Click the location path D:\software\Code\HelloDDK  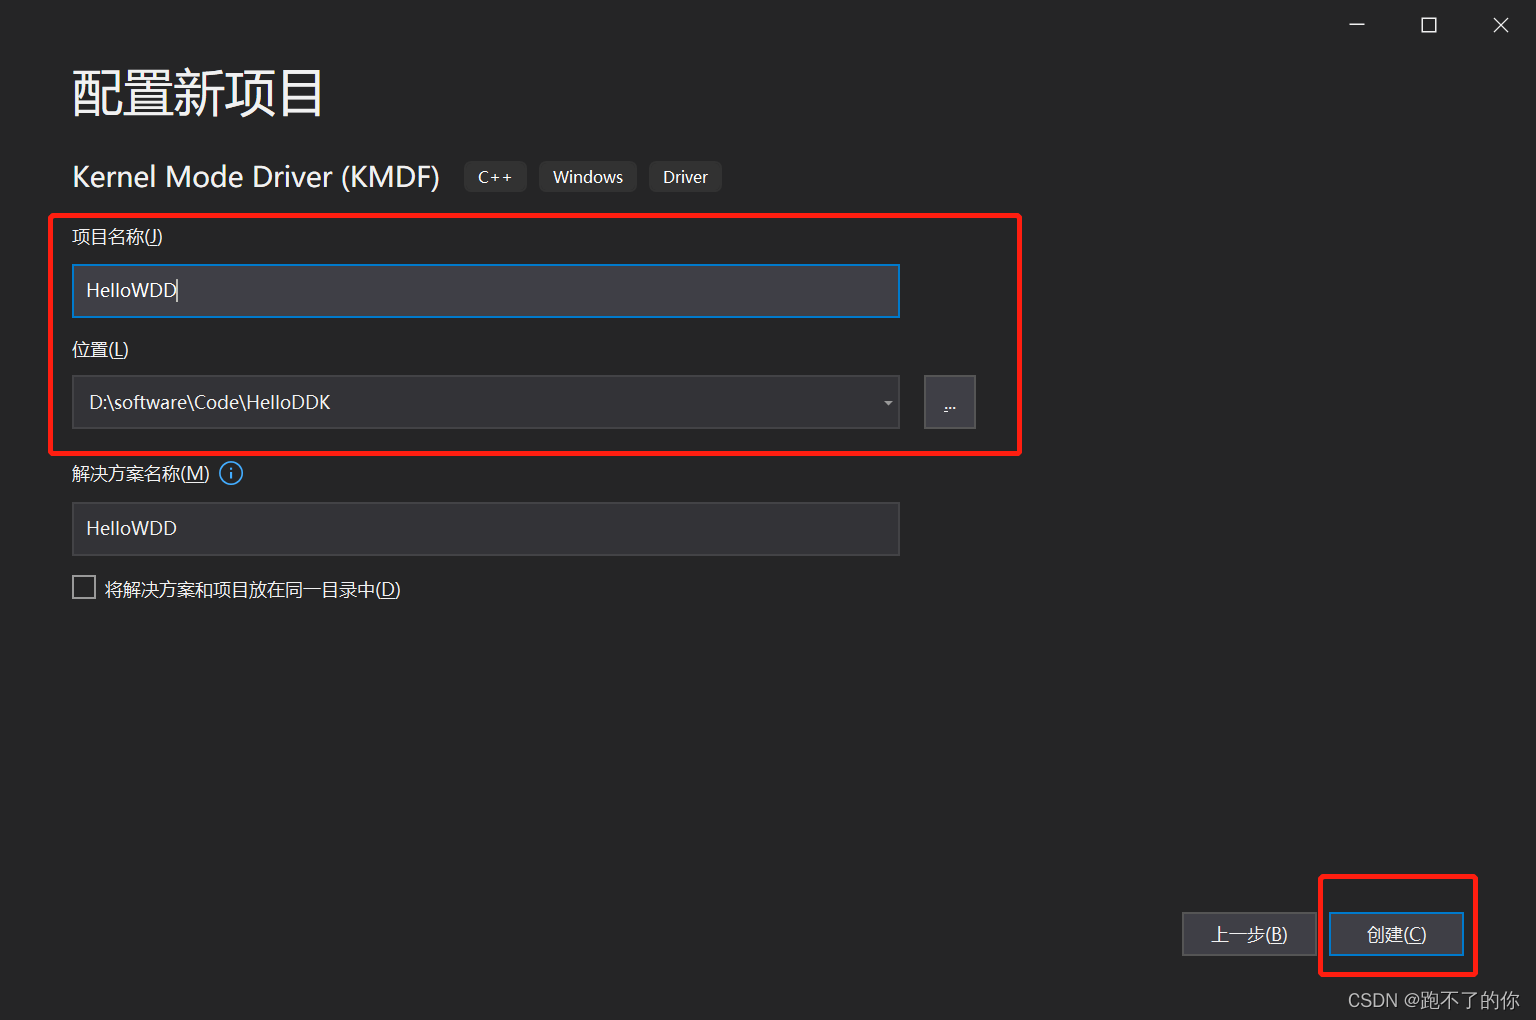[x=210, y=402]
